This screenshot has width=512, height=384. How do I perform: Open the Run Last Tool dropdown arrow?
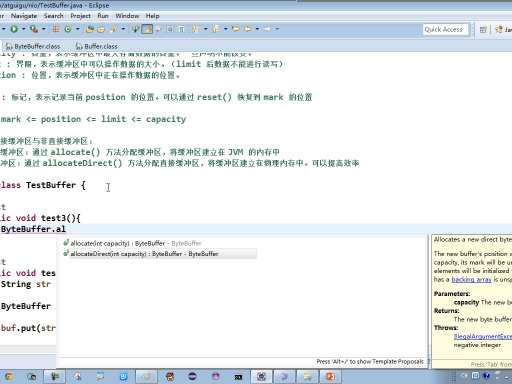(x=44, y=29)
